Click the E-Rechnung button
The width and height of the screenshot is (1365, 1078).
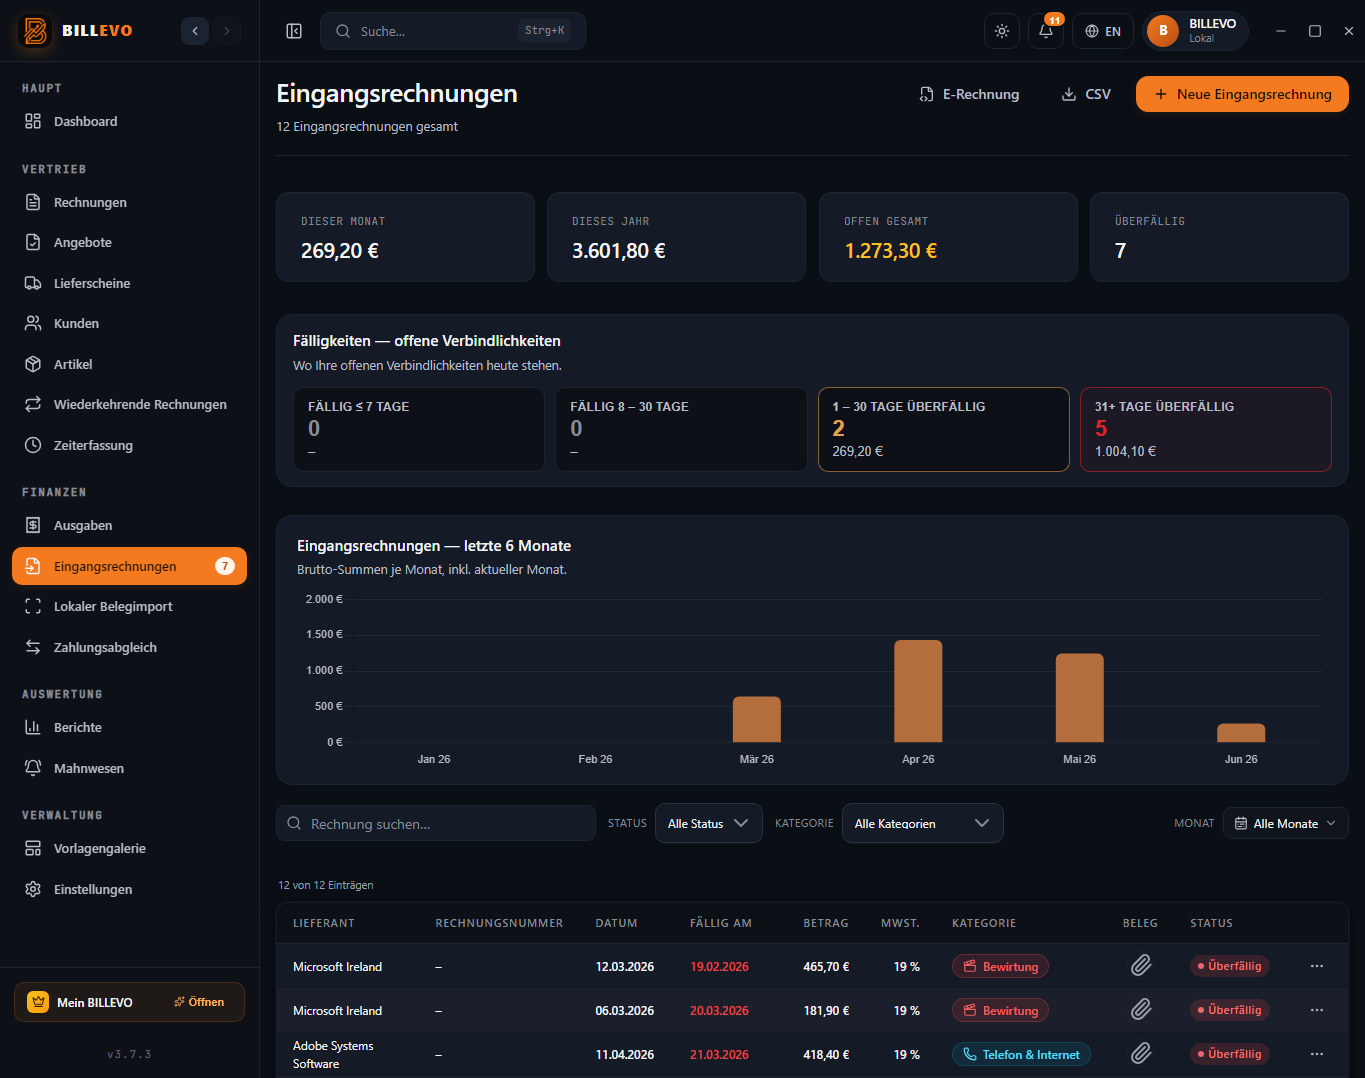pyautogui.click(x=969, y=94)
